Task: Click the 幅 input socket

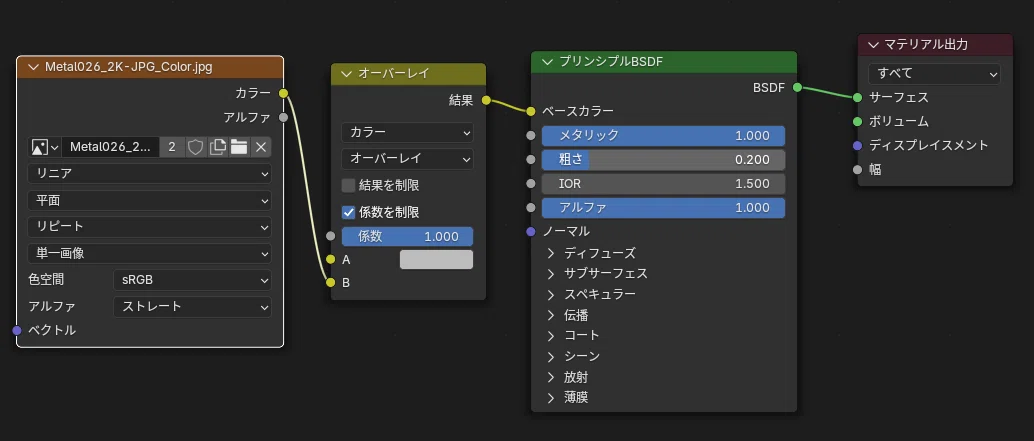Action: pos(857,169)
